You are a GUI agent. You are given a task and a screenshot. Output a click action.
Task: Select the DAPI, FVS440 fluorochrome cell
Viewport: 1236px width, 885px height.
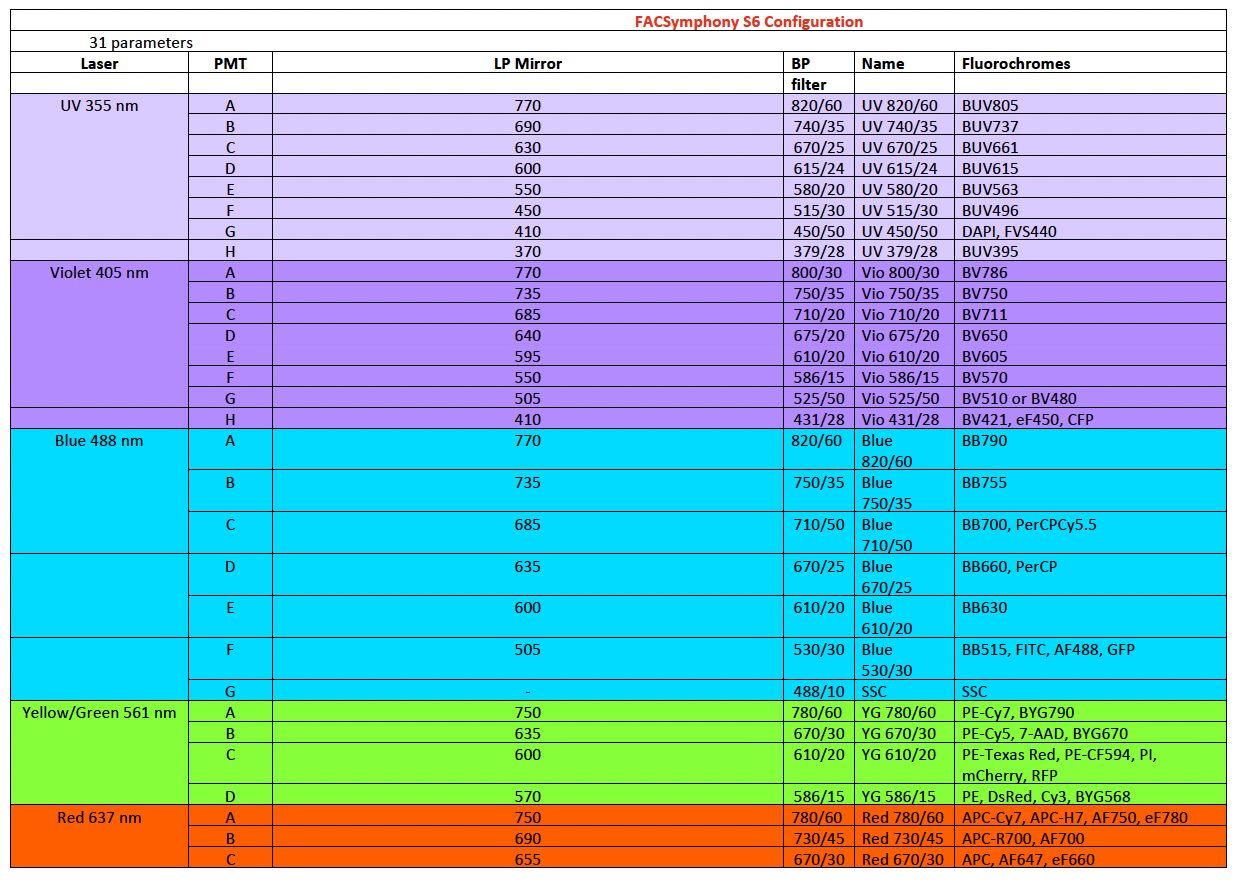[1009, 231]
